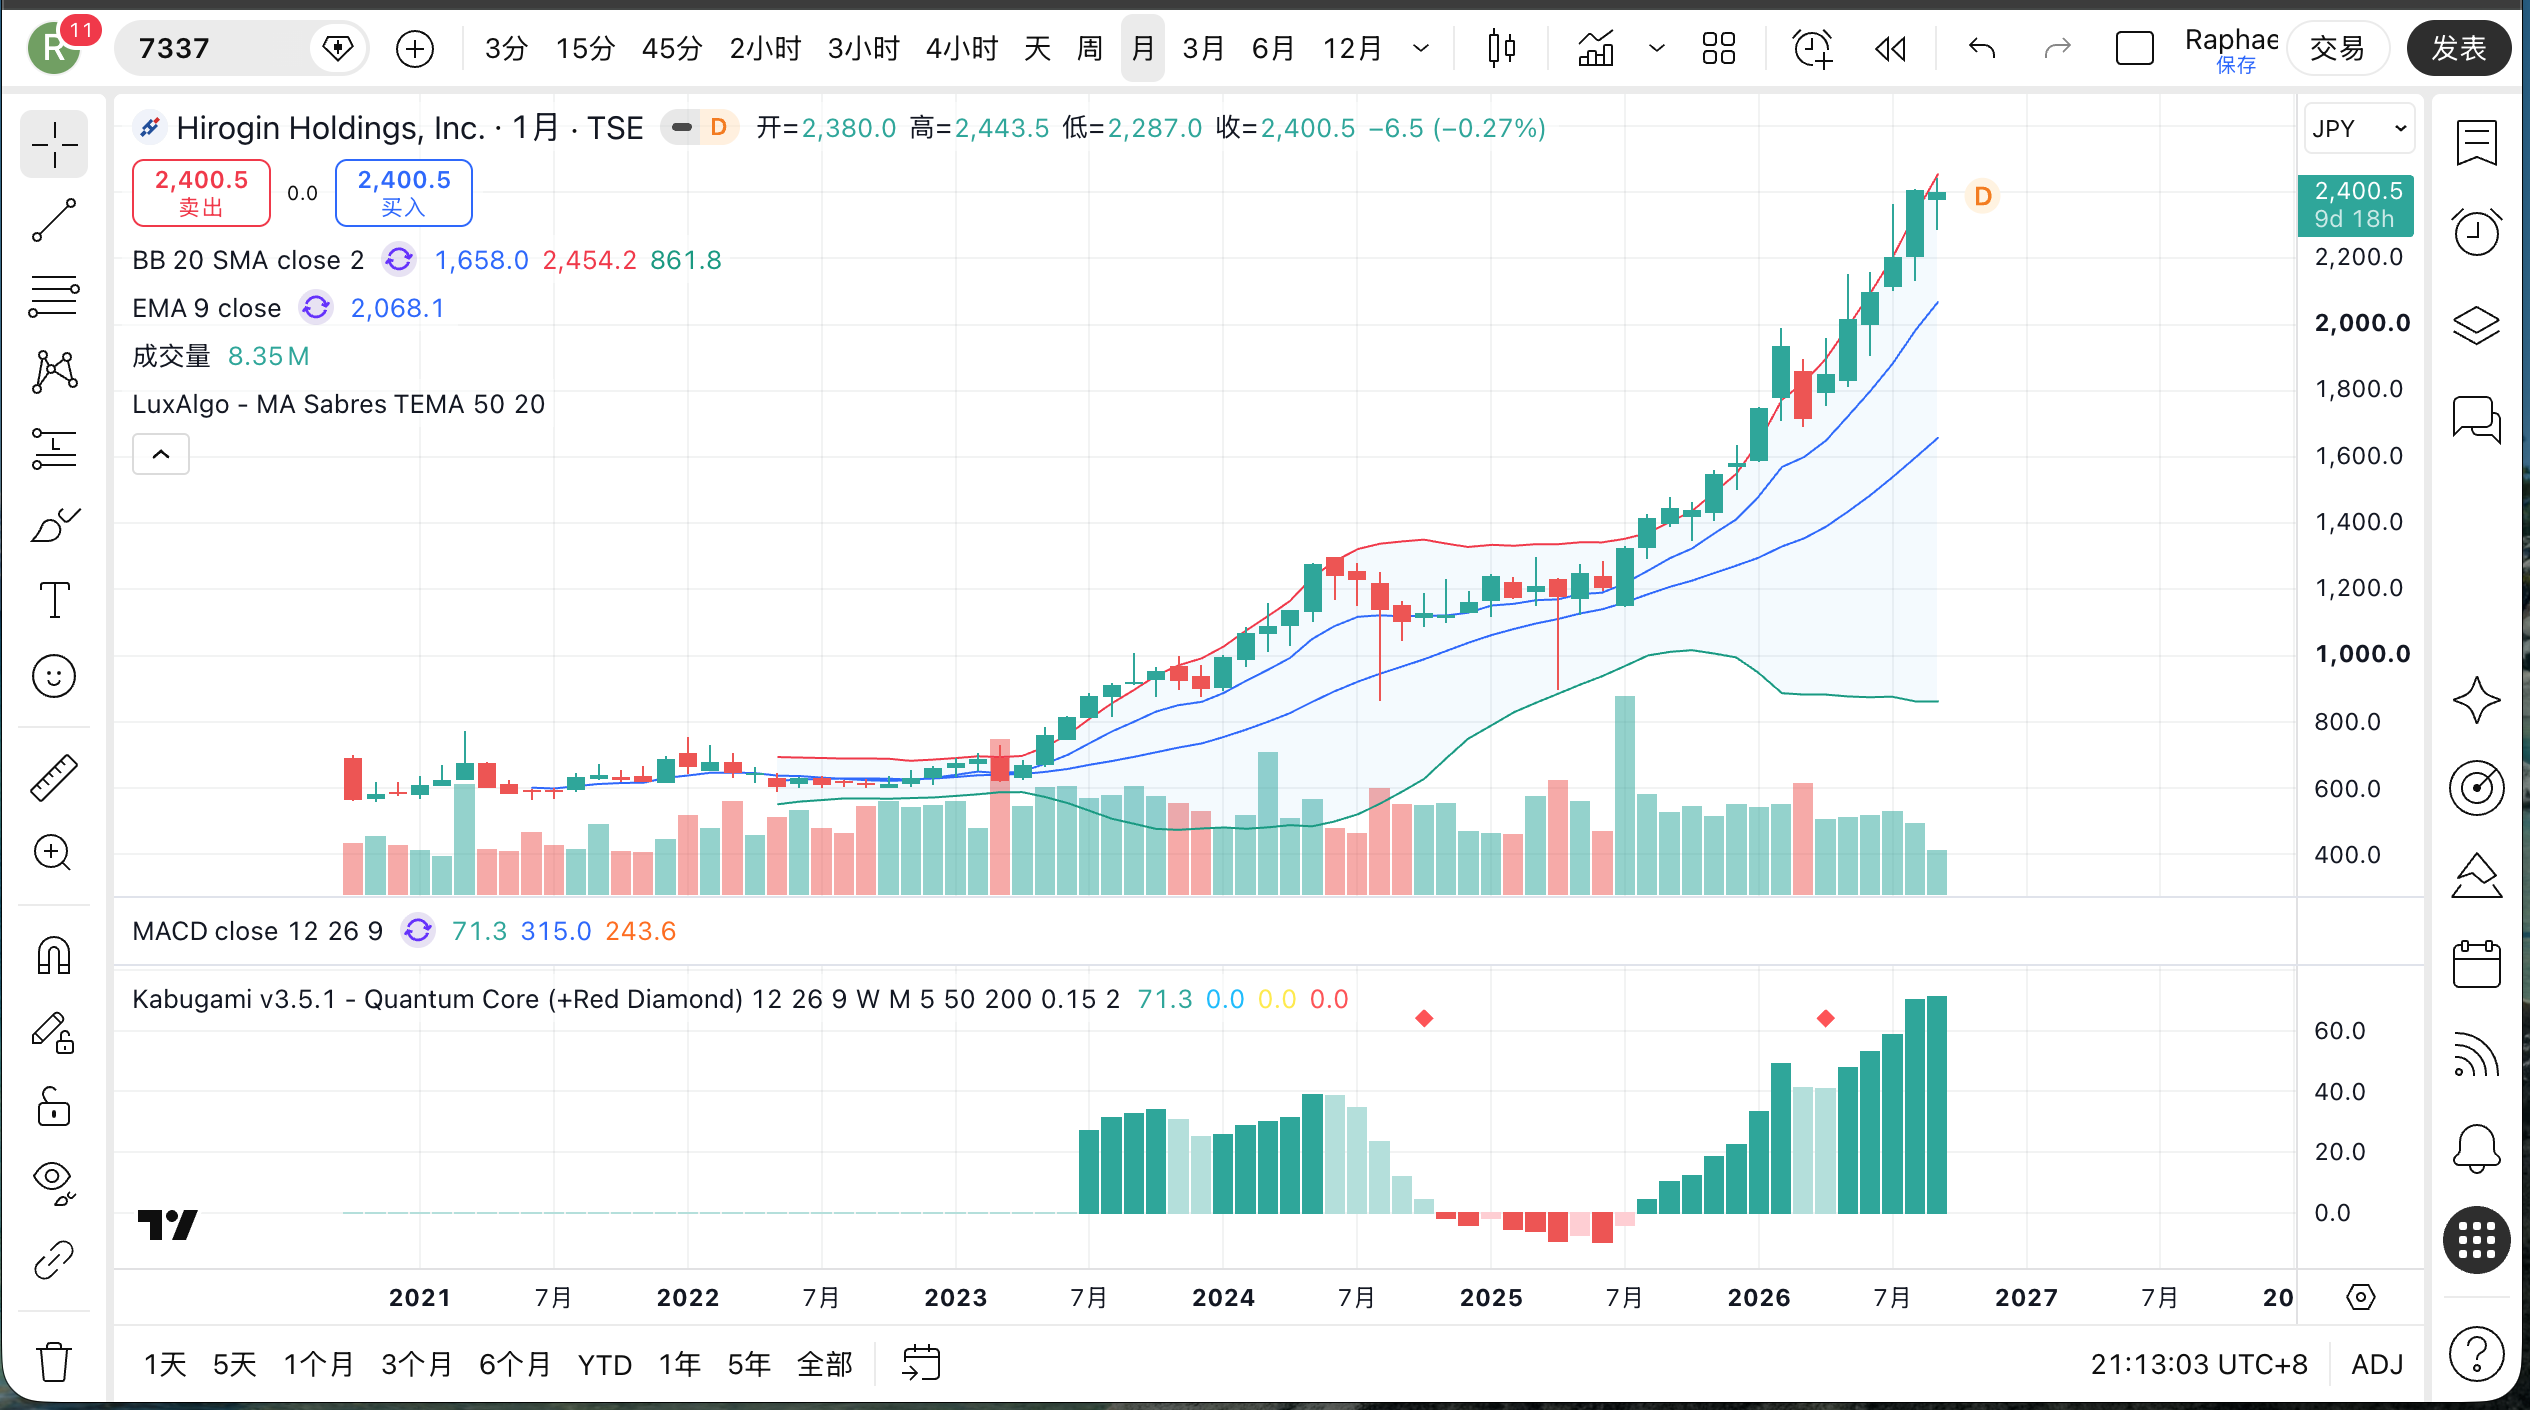Choose the pattern drawing tool
This screenshot has height=1410, width=2530.
tap(54, 372)
